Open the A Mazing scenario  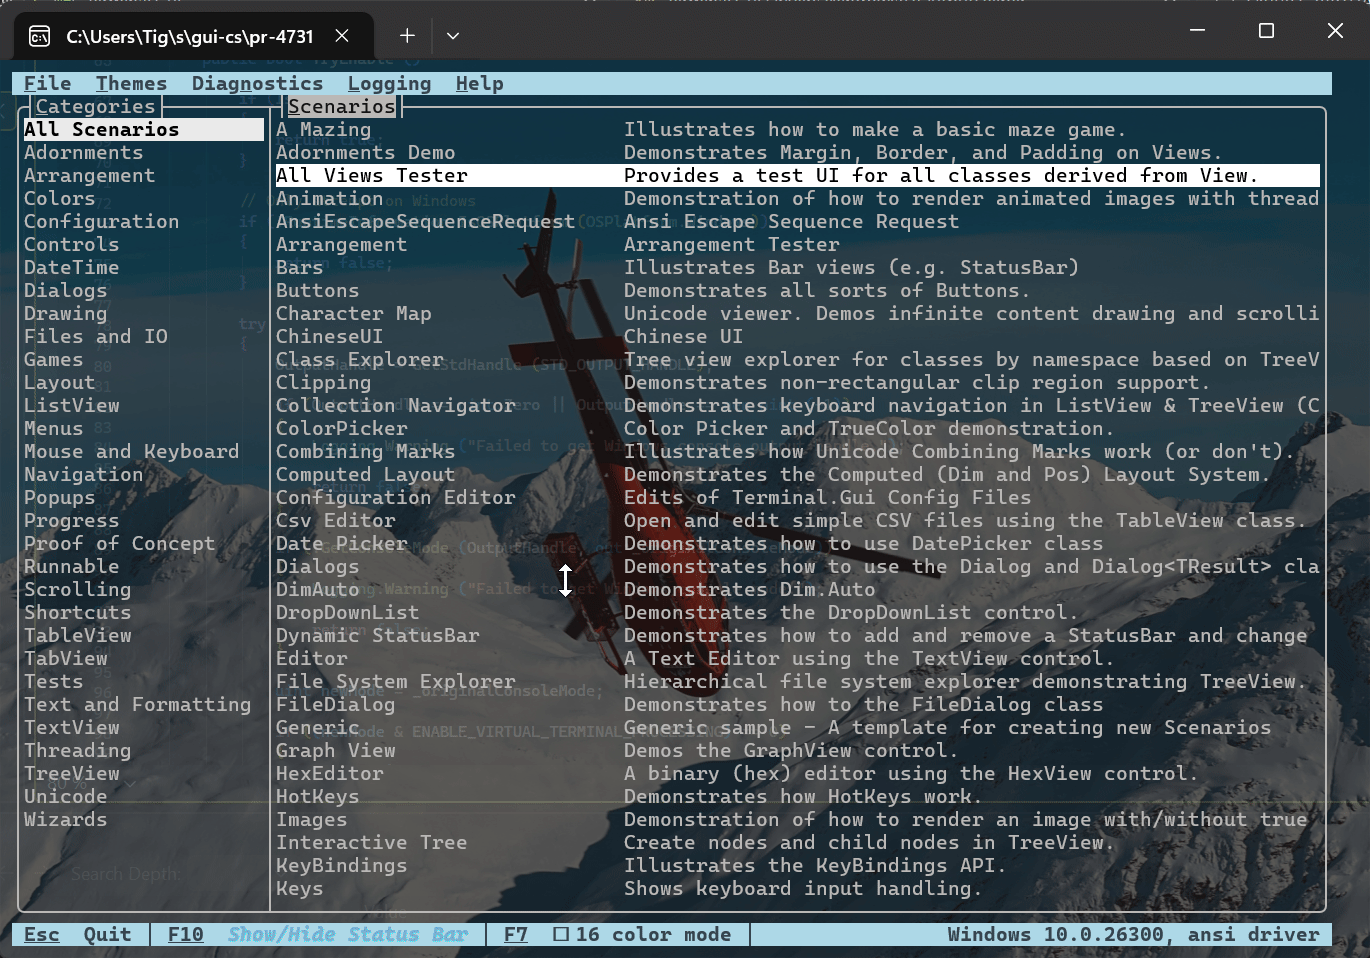point(323,130)
